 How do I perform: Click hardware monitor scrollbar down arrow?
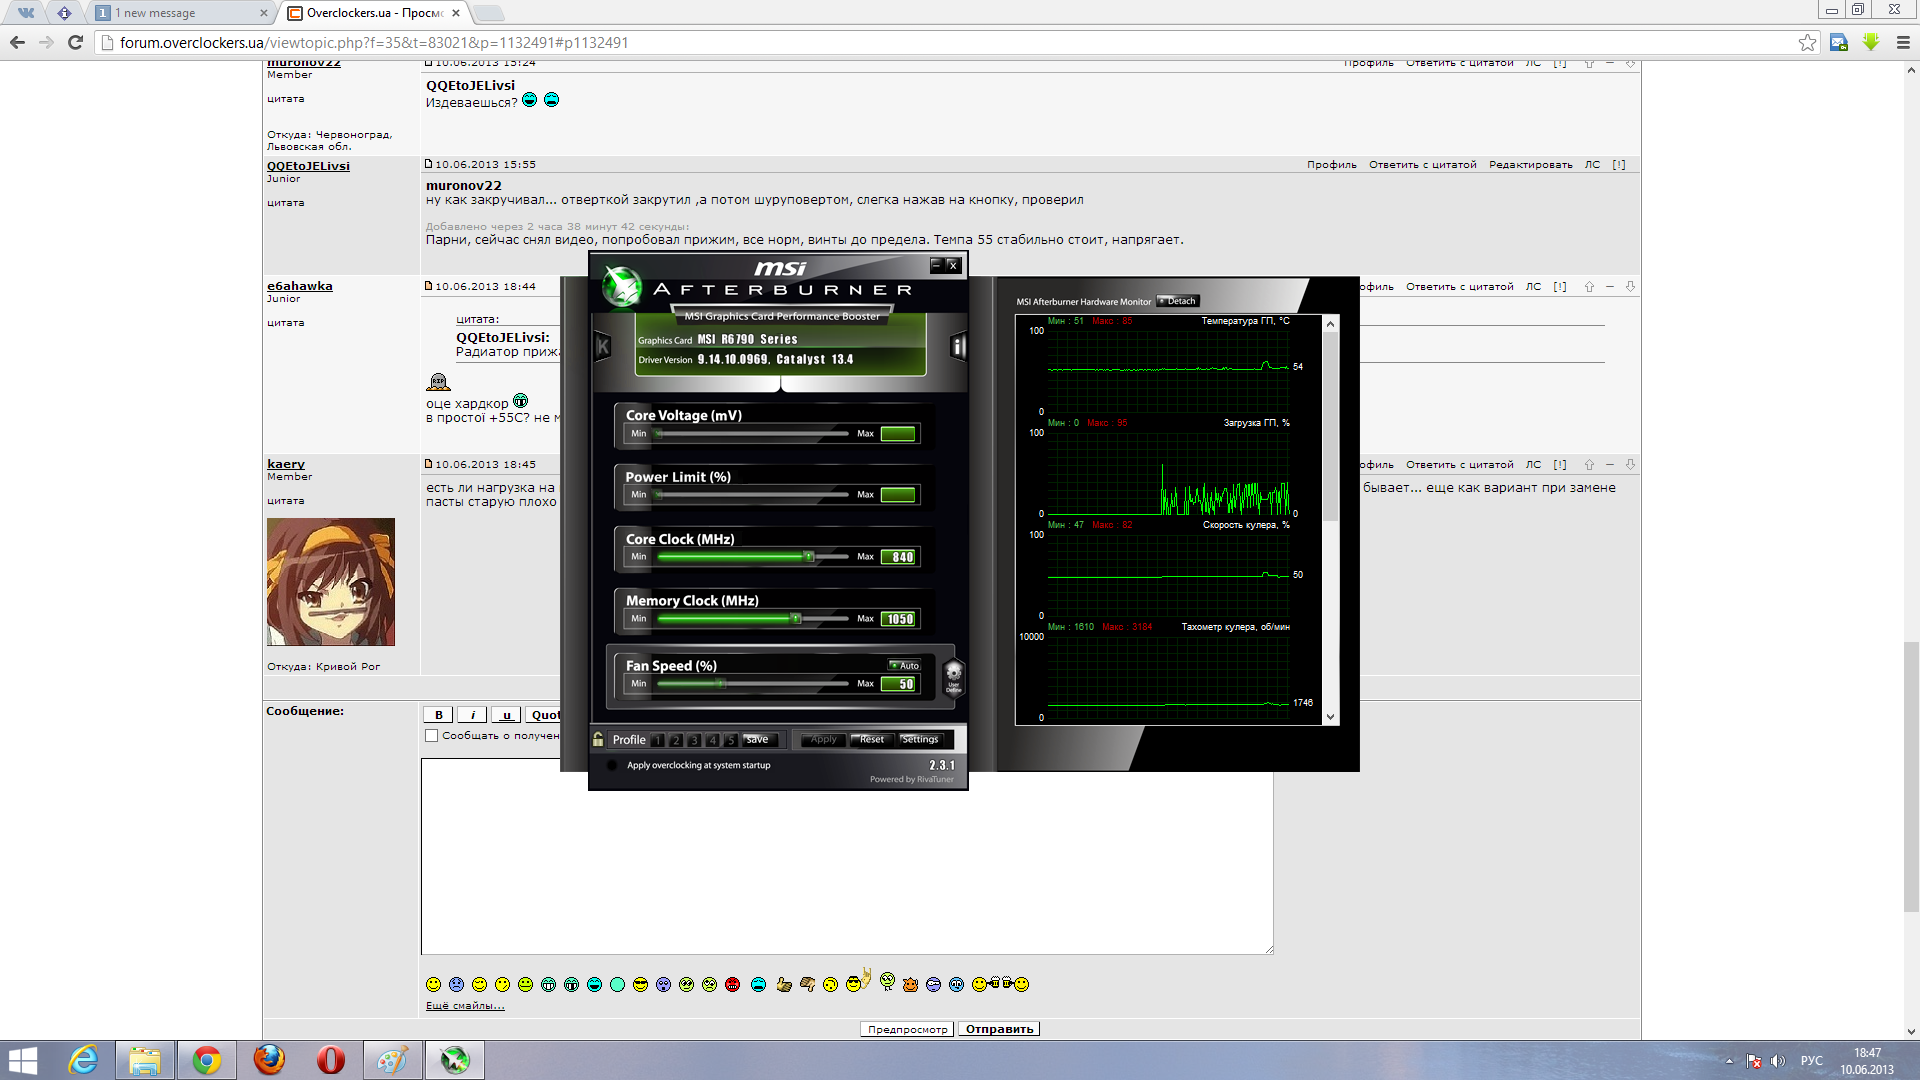click(1330, 716)
